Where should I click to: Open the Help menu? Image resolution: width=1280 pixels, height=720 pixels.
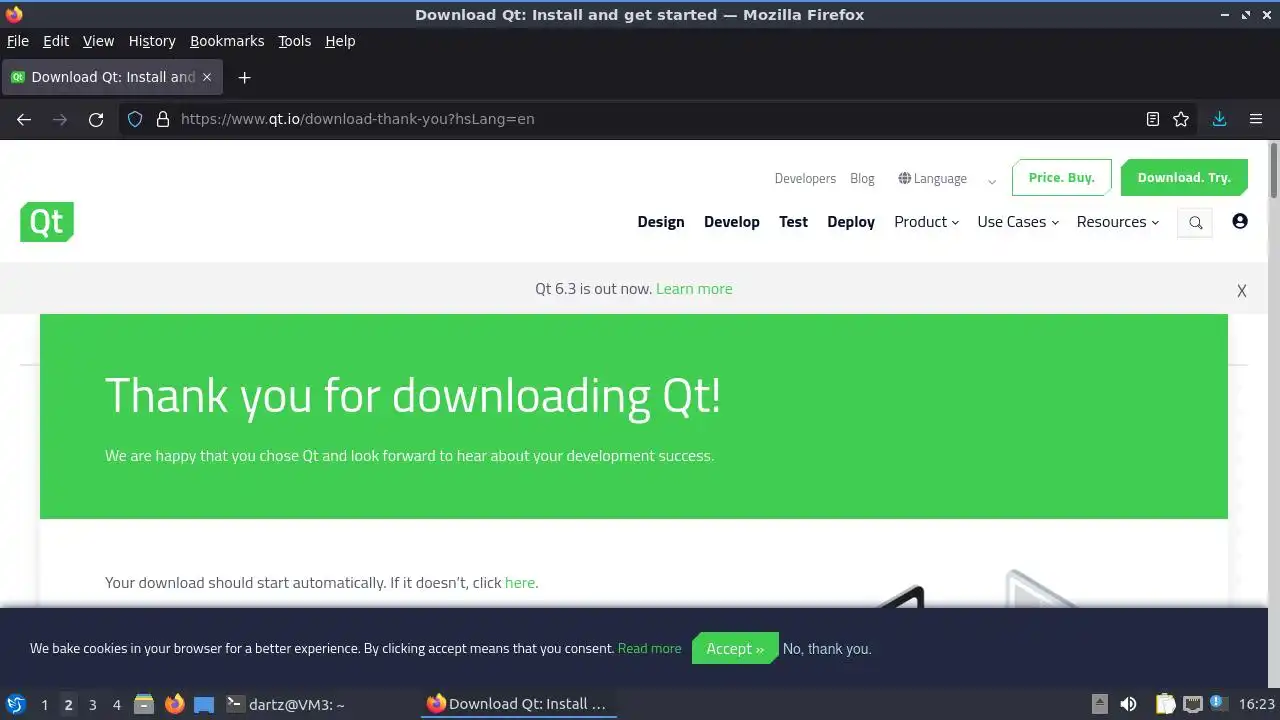point(340,41)
